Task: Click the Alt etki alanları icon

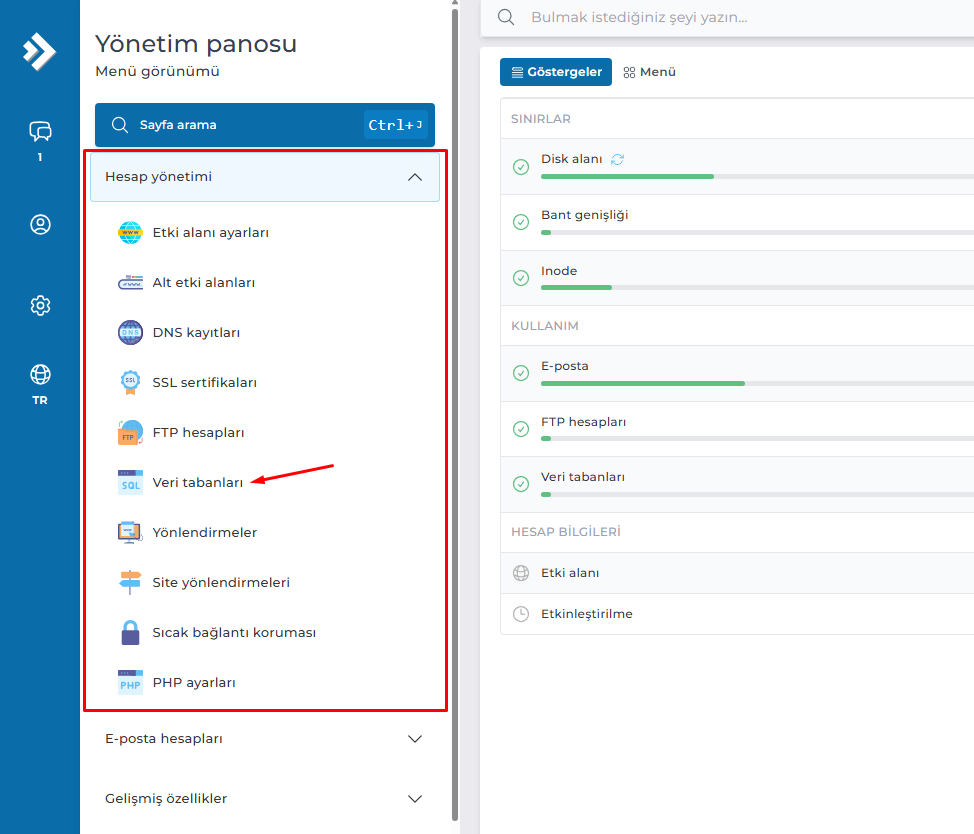Action: pos(130,283)
